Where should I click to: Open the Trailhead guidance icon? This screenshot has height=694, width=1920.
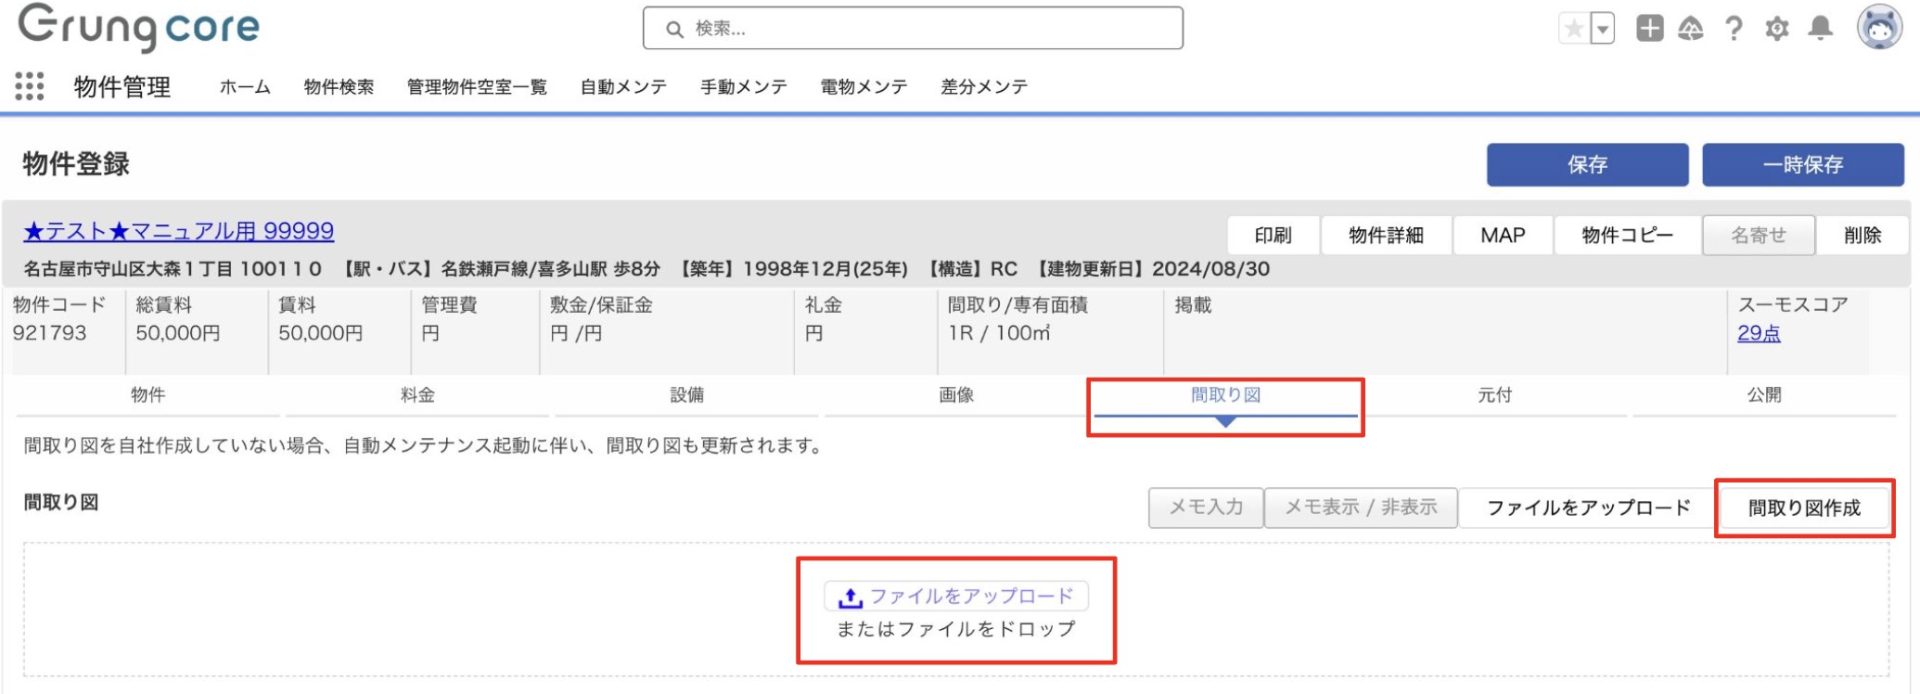pyautogui.click(x=1690, y=29)
